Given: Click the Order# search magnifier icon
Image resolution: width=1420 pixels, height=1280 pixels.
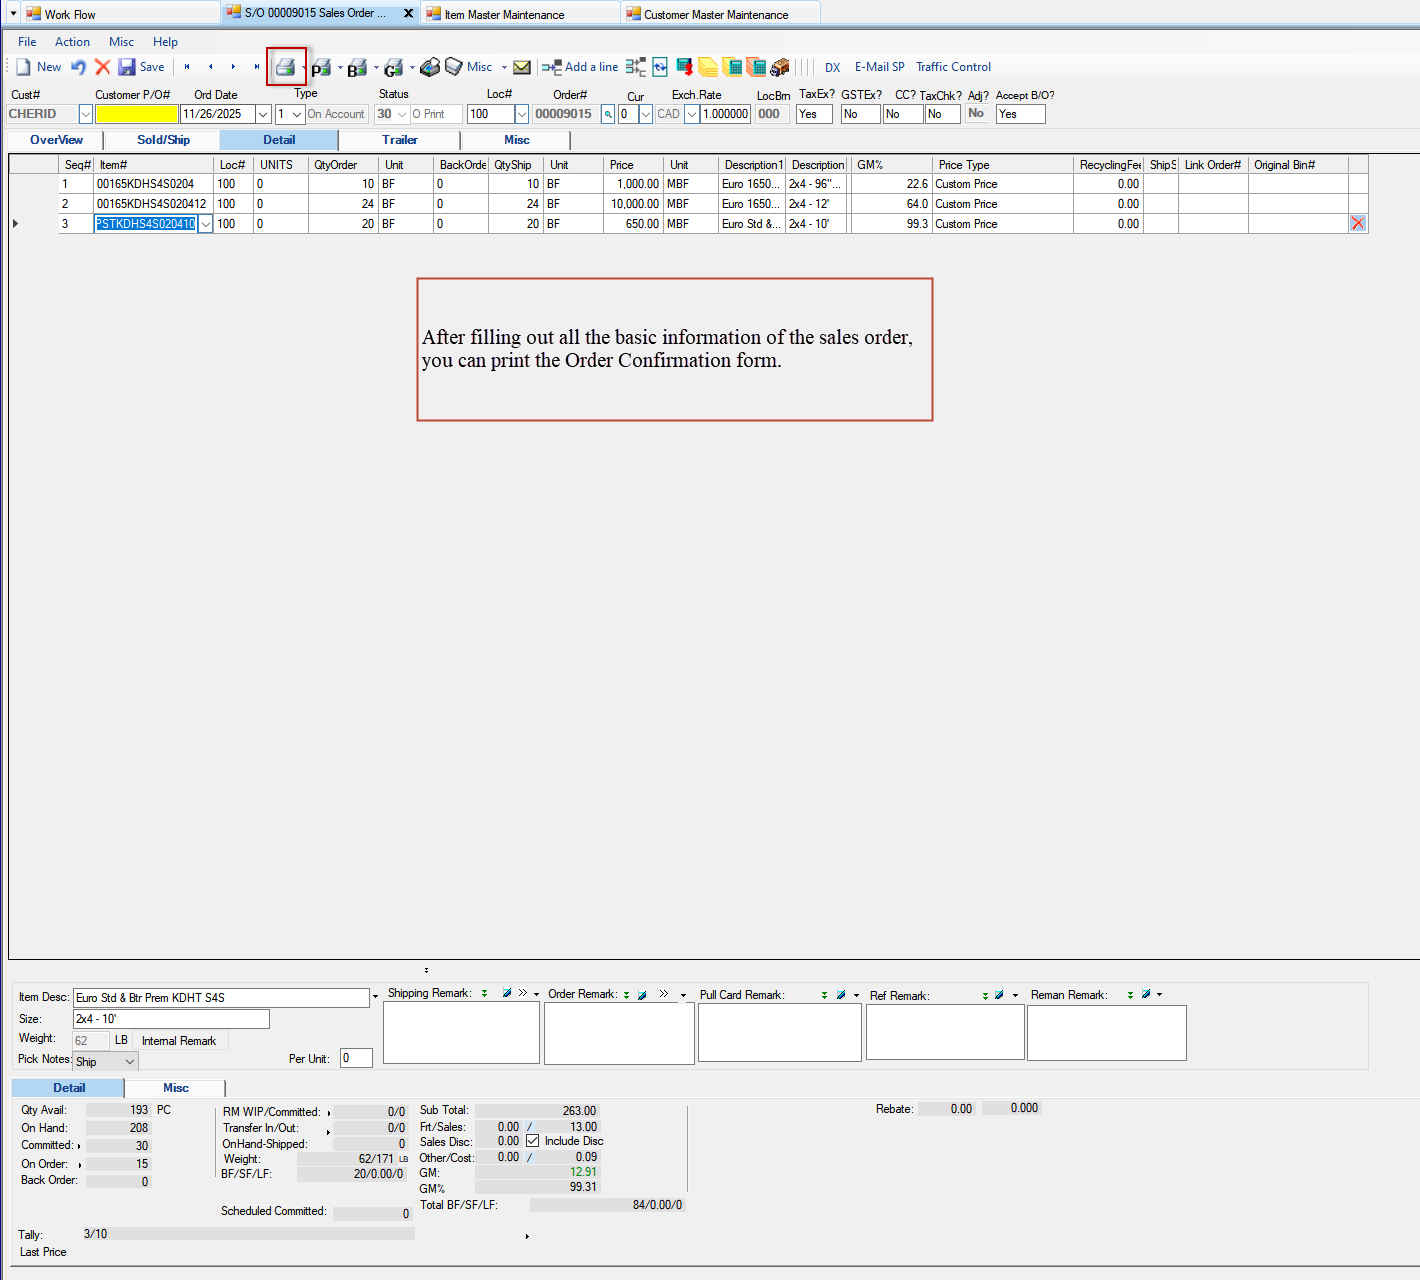Looking at the screenshot, I should click(x=607, y=114).
